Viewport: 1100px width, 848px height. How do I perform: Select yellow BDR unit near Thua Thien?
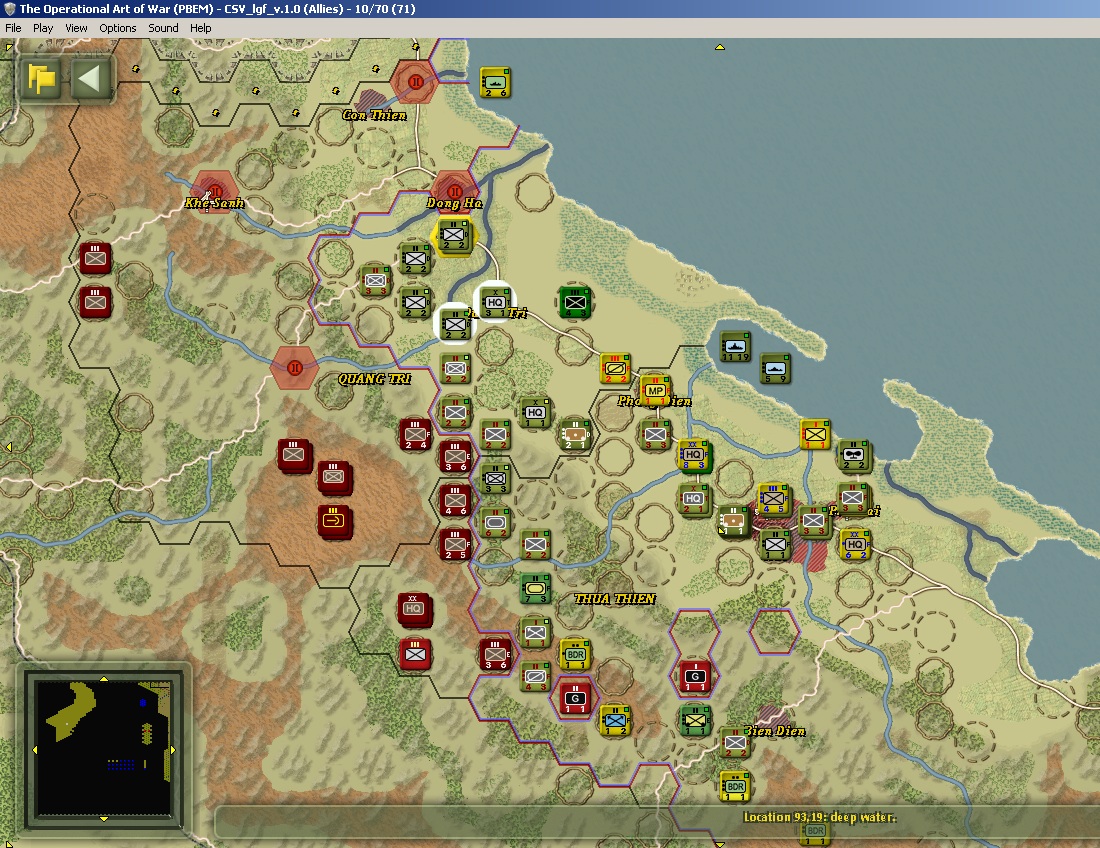(575, 654)
